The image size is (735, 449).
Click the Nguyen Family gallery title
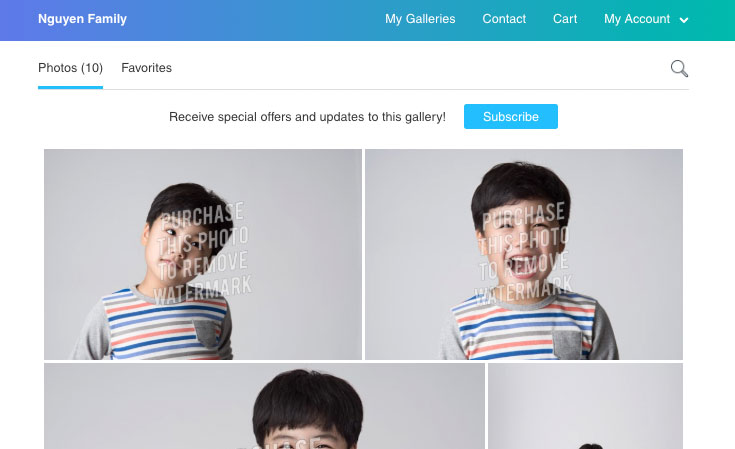[82, 19]
